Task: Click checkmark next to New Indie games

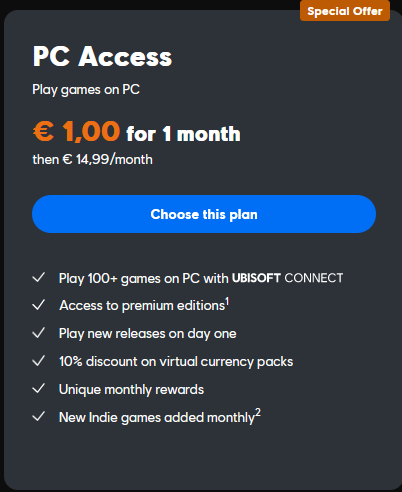Action: (x=39, y=416)
